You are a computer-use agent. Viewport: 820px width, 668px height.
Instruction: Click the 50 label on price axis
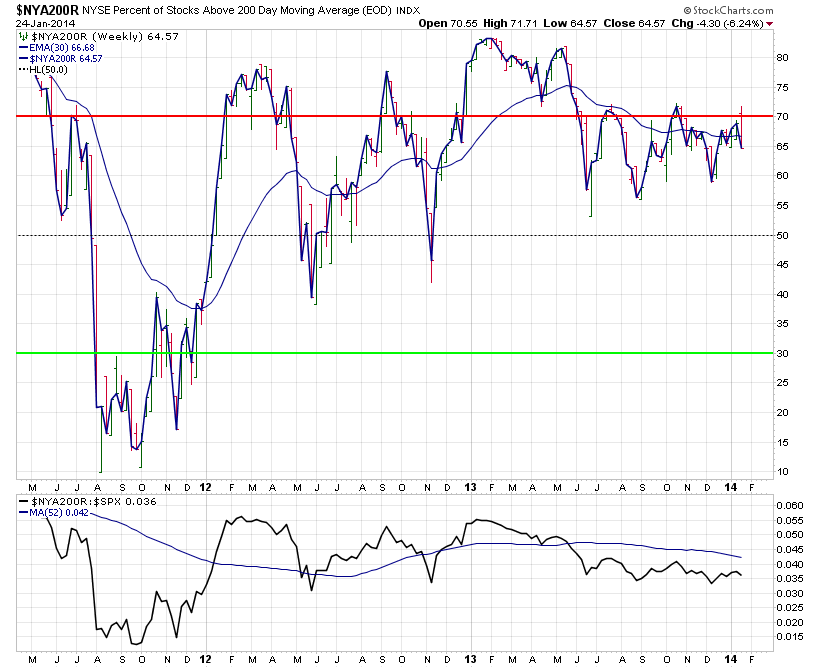click(x=782, y=235)
